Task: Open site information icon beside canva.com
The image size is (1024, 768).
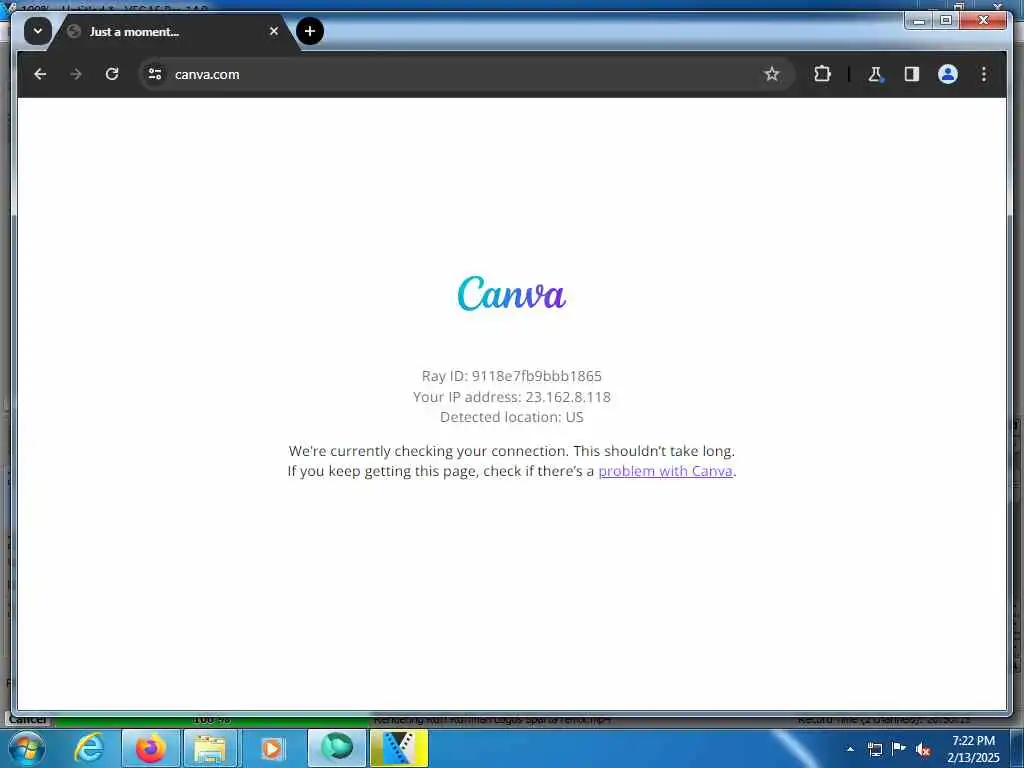Action: click(155, 74)
